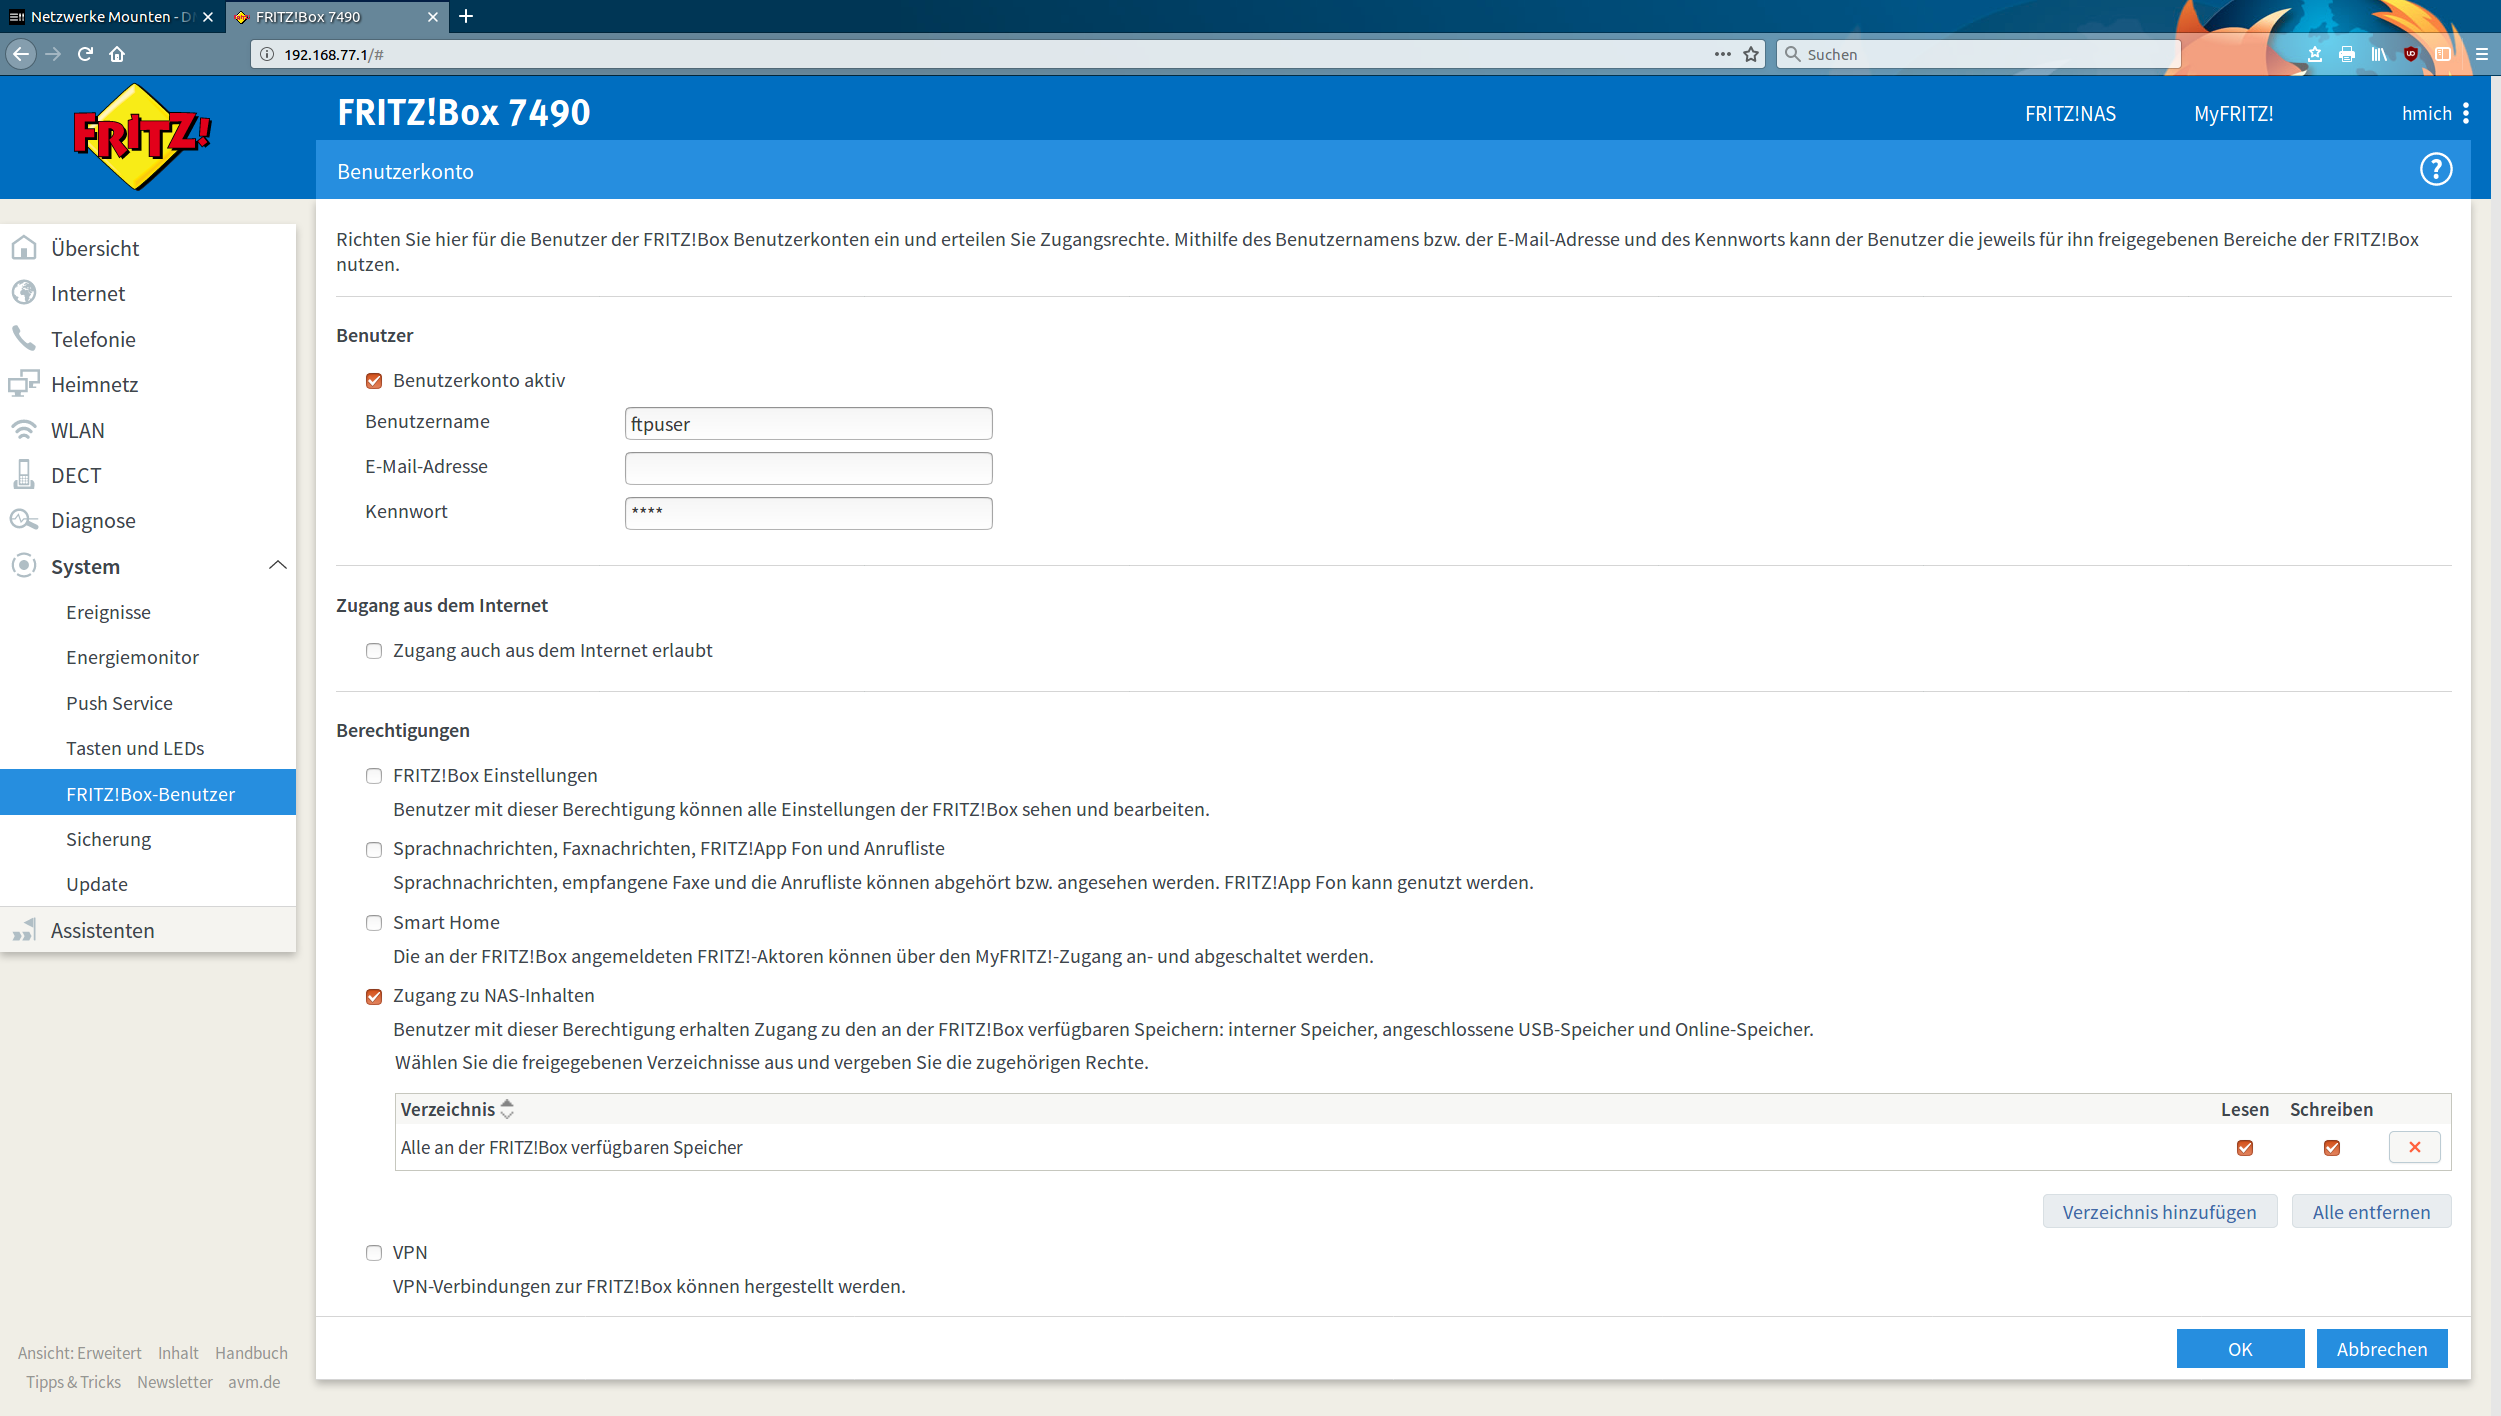Delete directory row with red X
Screen dimensions: 2501x1416
(x=2414, y=1147)
